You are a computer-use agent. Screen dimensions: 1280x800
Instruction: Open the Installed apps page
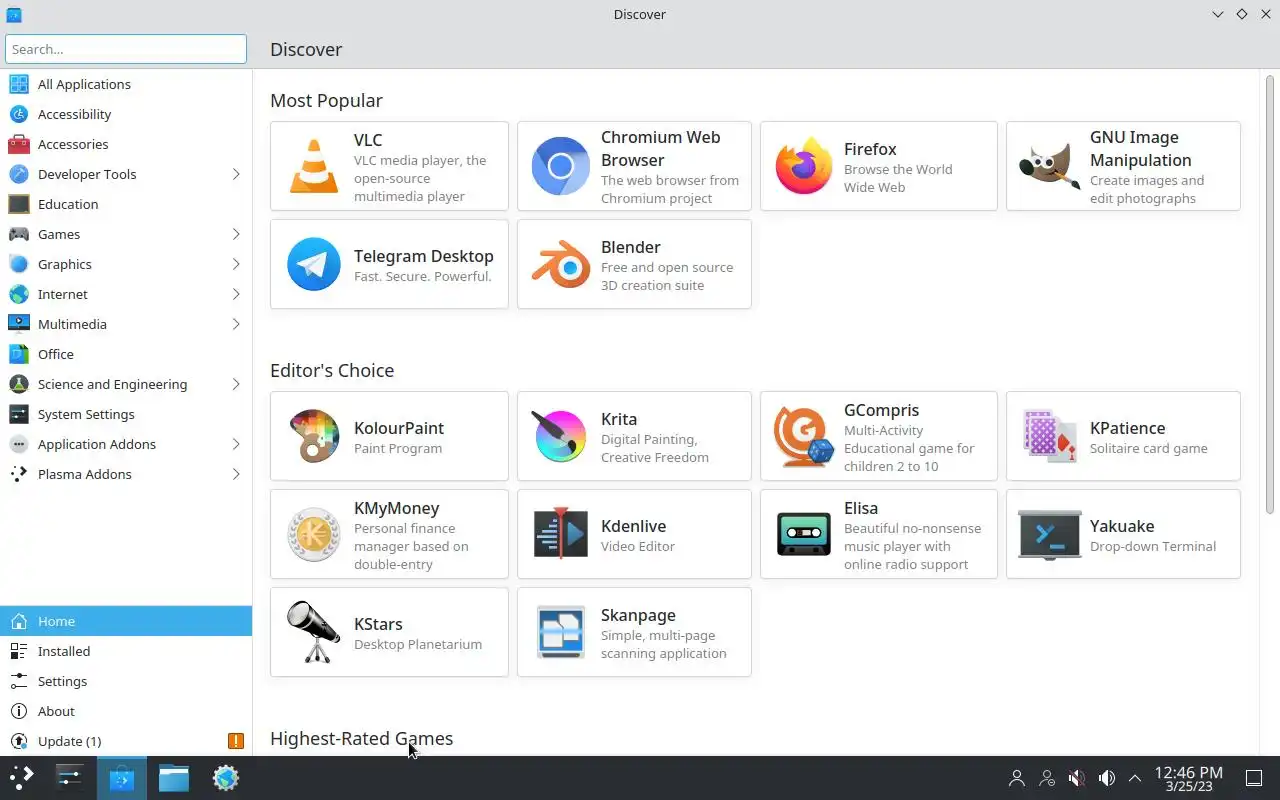[x=126, y=651]
